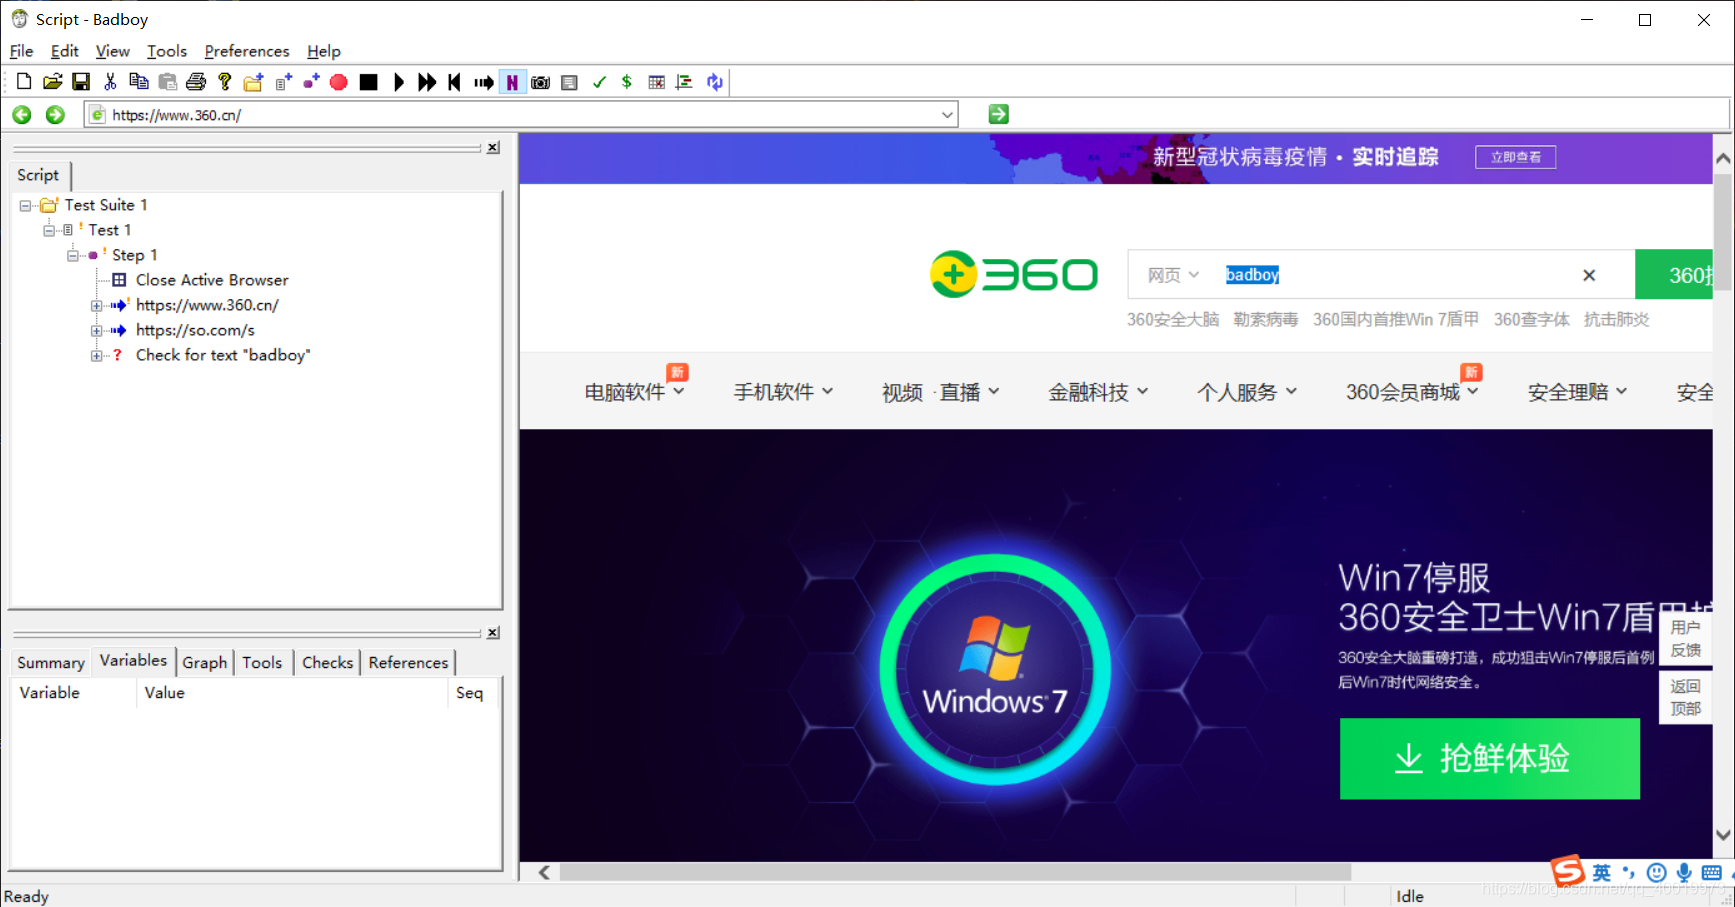The width and height of the screenshot is (1735, 907).
Task: Open the Help menu
Action: click(324, 51)
